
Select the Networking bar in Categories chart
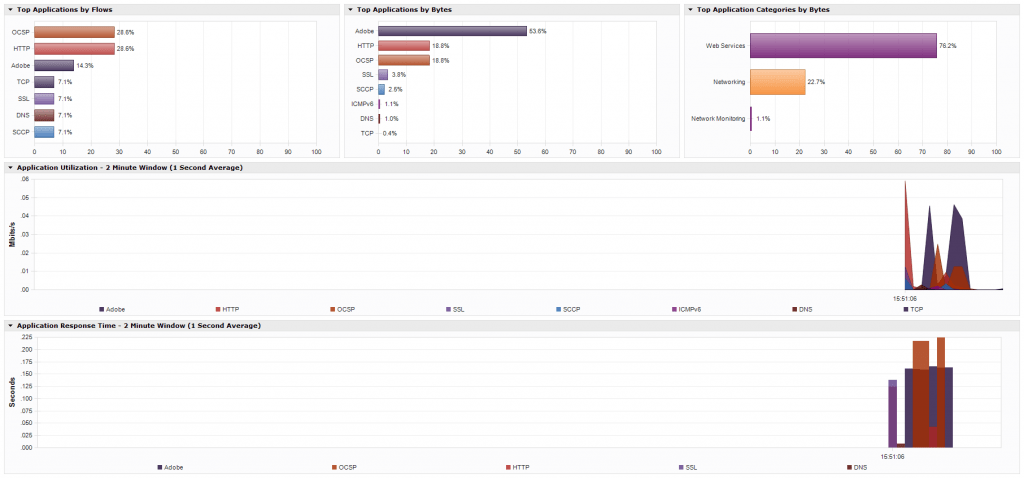(x=777, y=82)
